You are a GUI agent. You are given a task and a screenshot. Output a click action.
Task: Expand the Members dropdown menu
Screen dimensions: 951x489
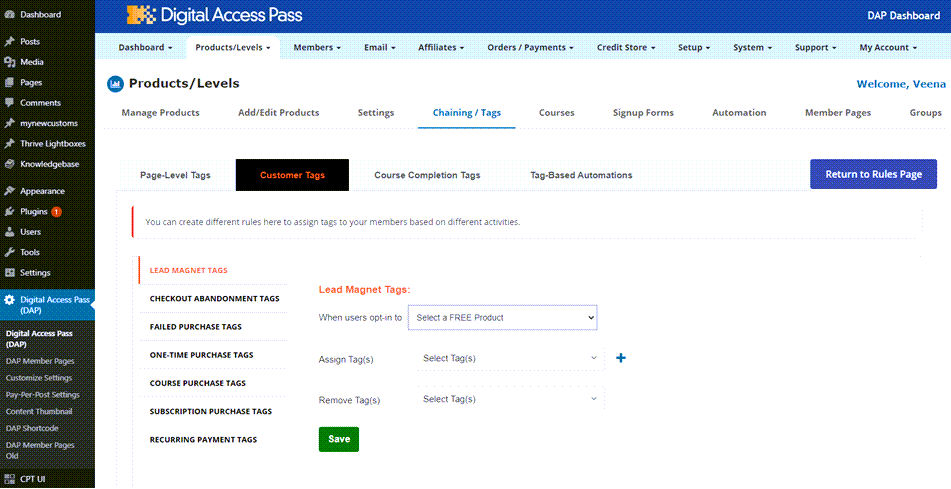click(317, 47)
